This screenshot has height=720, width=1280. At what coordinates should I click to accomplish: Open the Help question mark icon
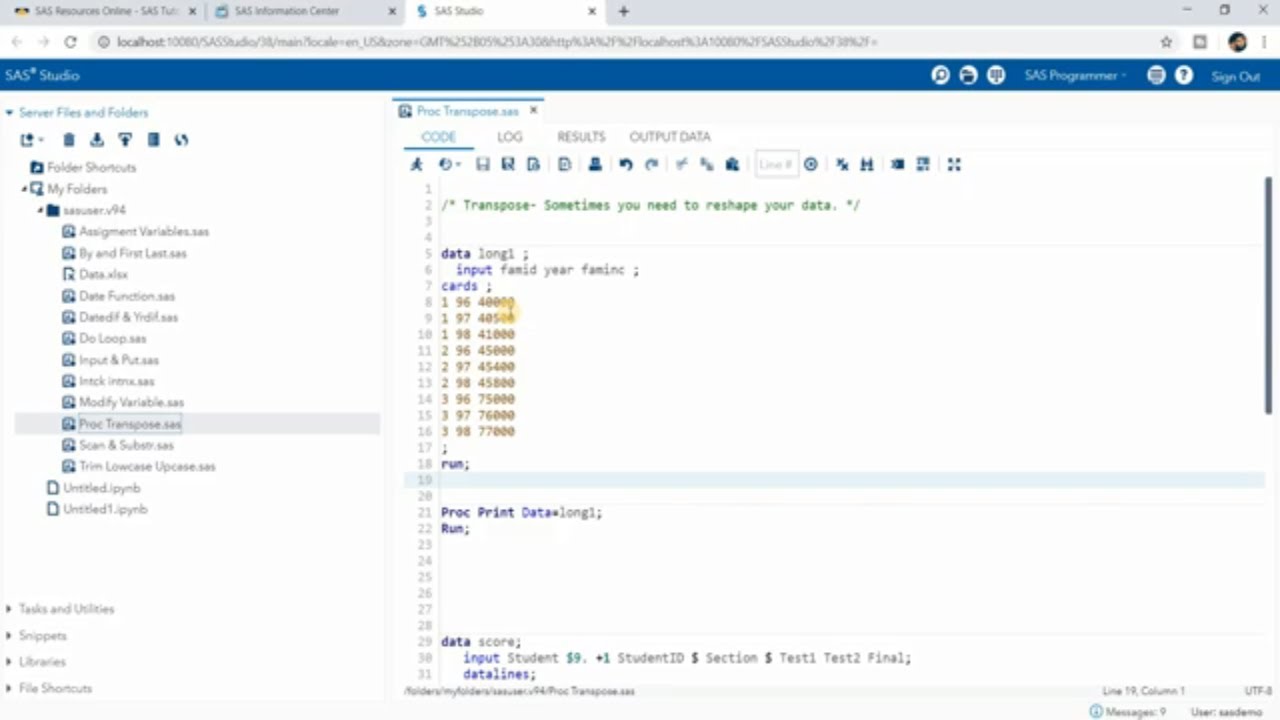[x=1184, y=76]
